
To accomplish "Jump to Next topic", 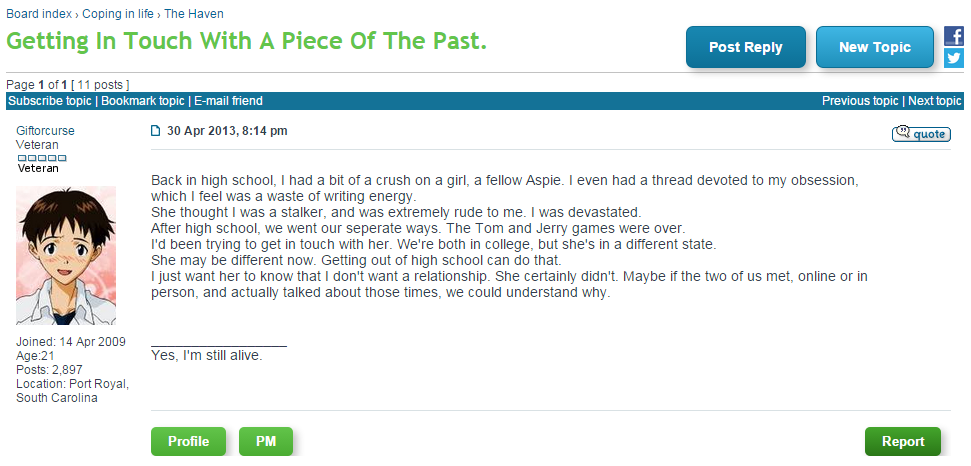I will 934,101.
